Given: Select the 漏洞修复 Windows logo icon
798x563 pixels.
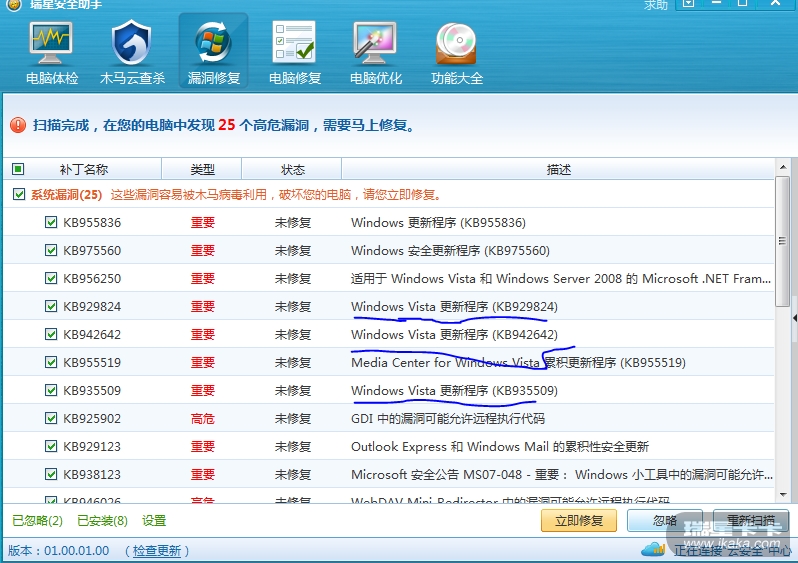Looking at the screenshot, I should pos(213,42).
